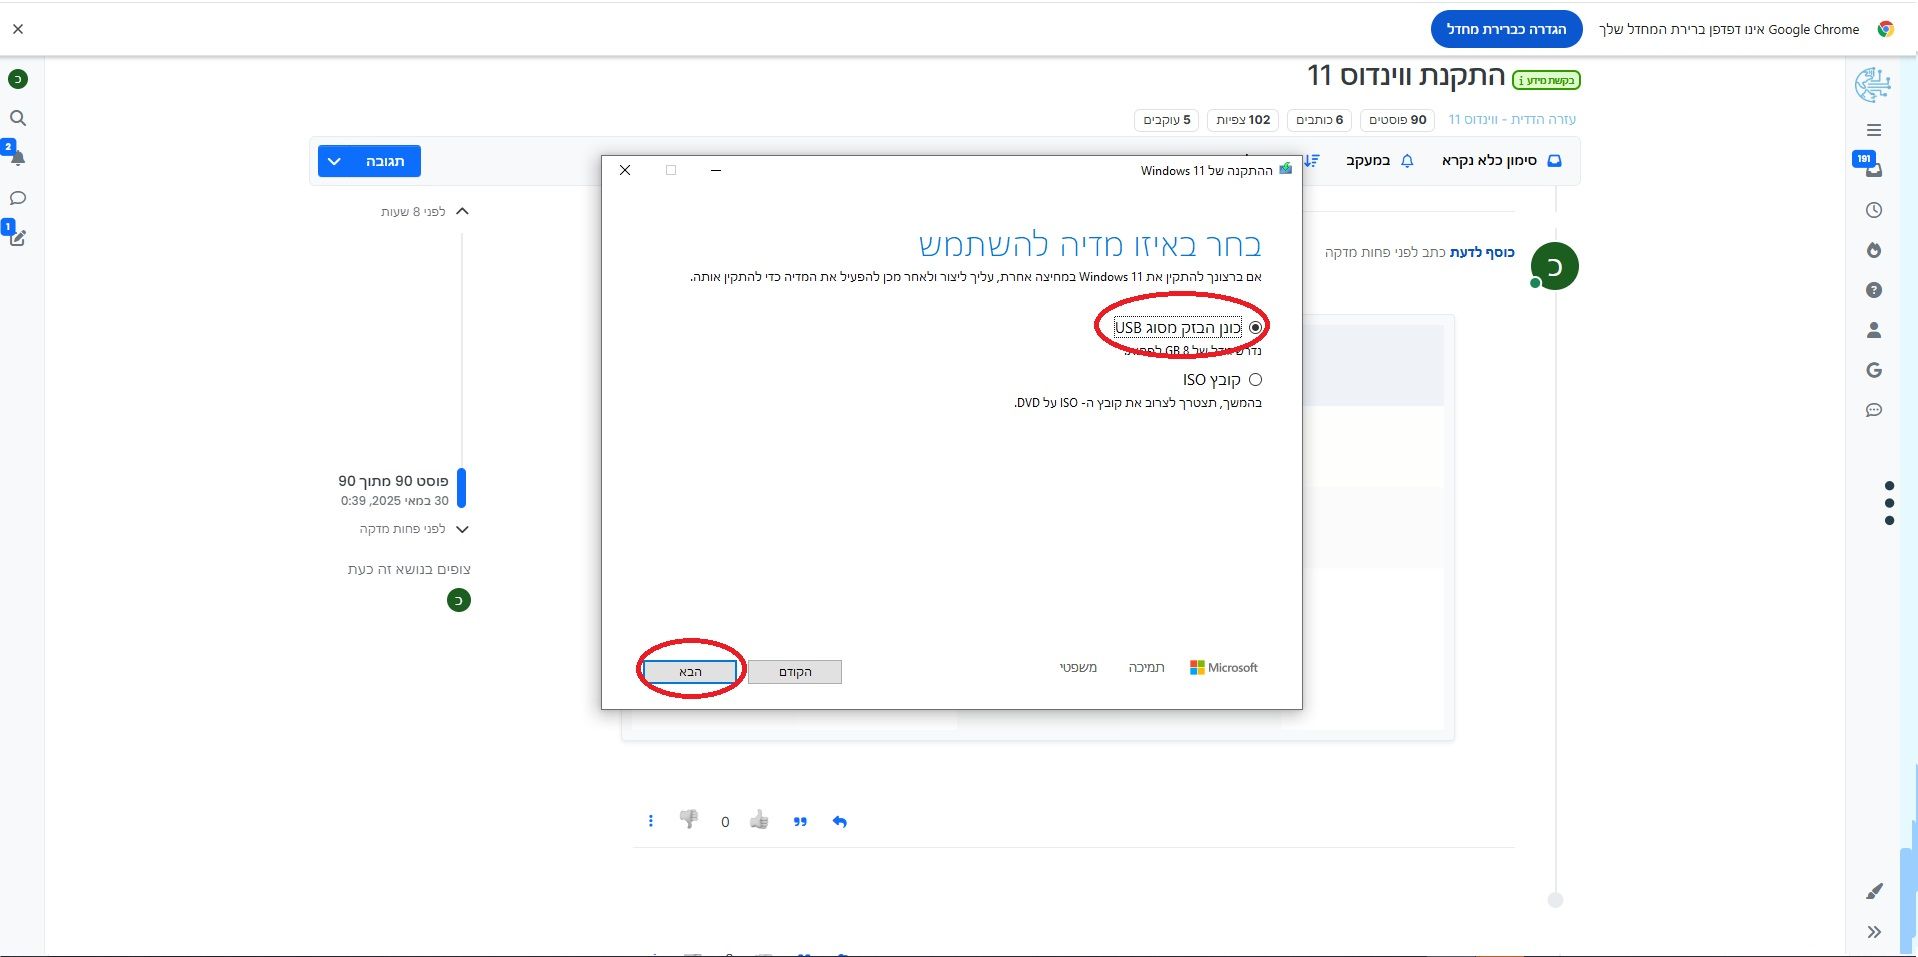This screenshot has height=957, width=1918.
Task: Open chats bubble icon in left sidebar
Action: (18, 198)
